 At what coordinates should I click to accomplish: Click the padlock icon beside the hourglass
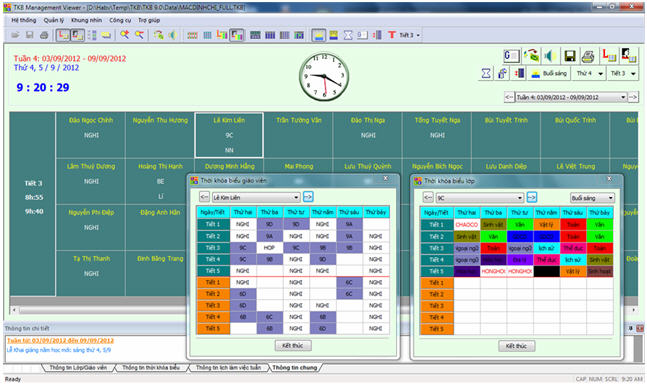(502, 73)
